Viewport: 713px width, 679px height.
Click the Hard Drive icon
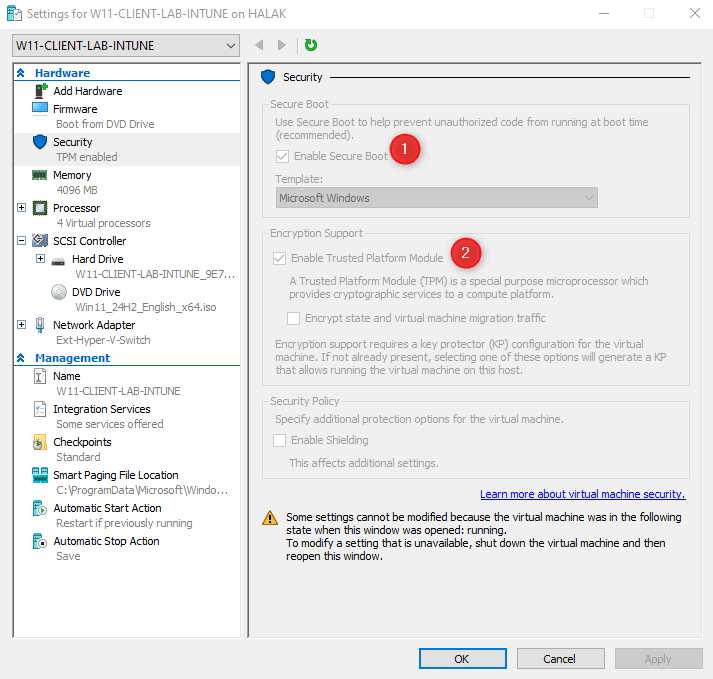[x=58, y=261]
